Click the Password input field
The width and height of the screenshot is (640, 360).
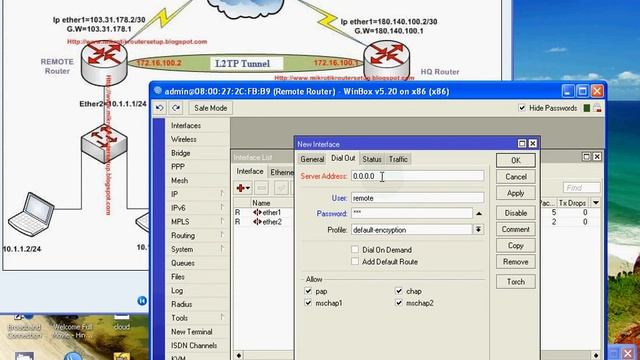coord(412,213)
